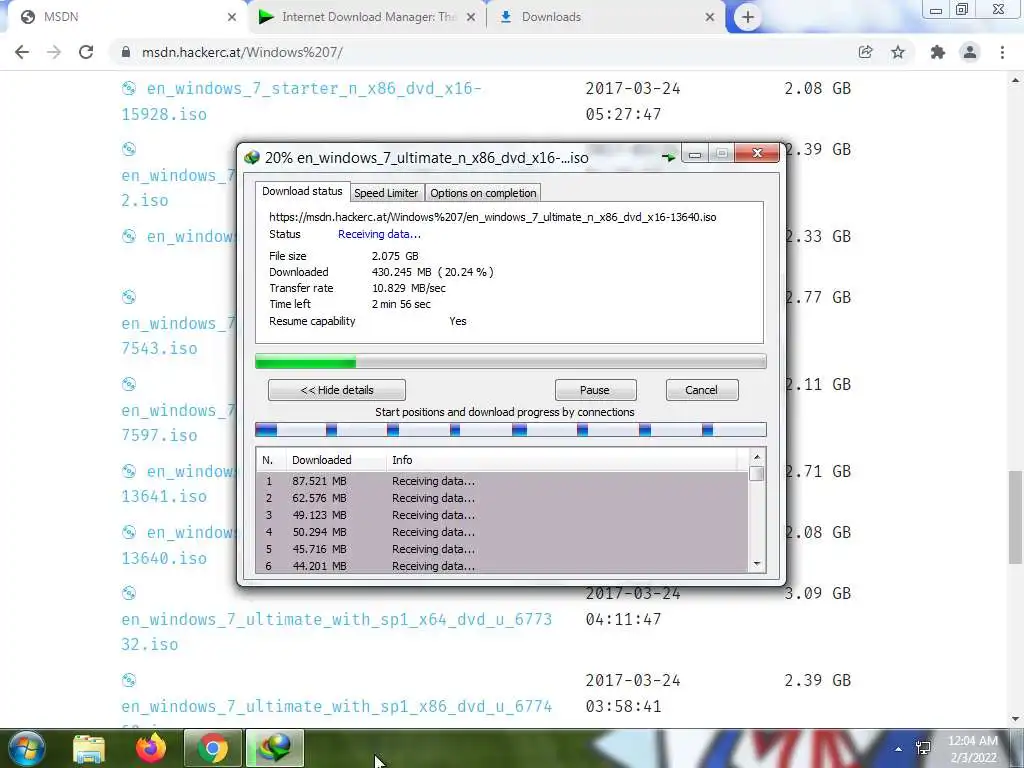Switch to Internet Download Manager browser tab

tap(368, 17)
